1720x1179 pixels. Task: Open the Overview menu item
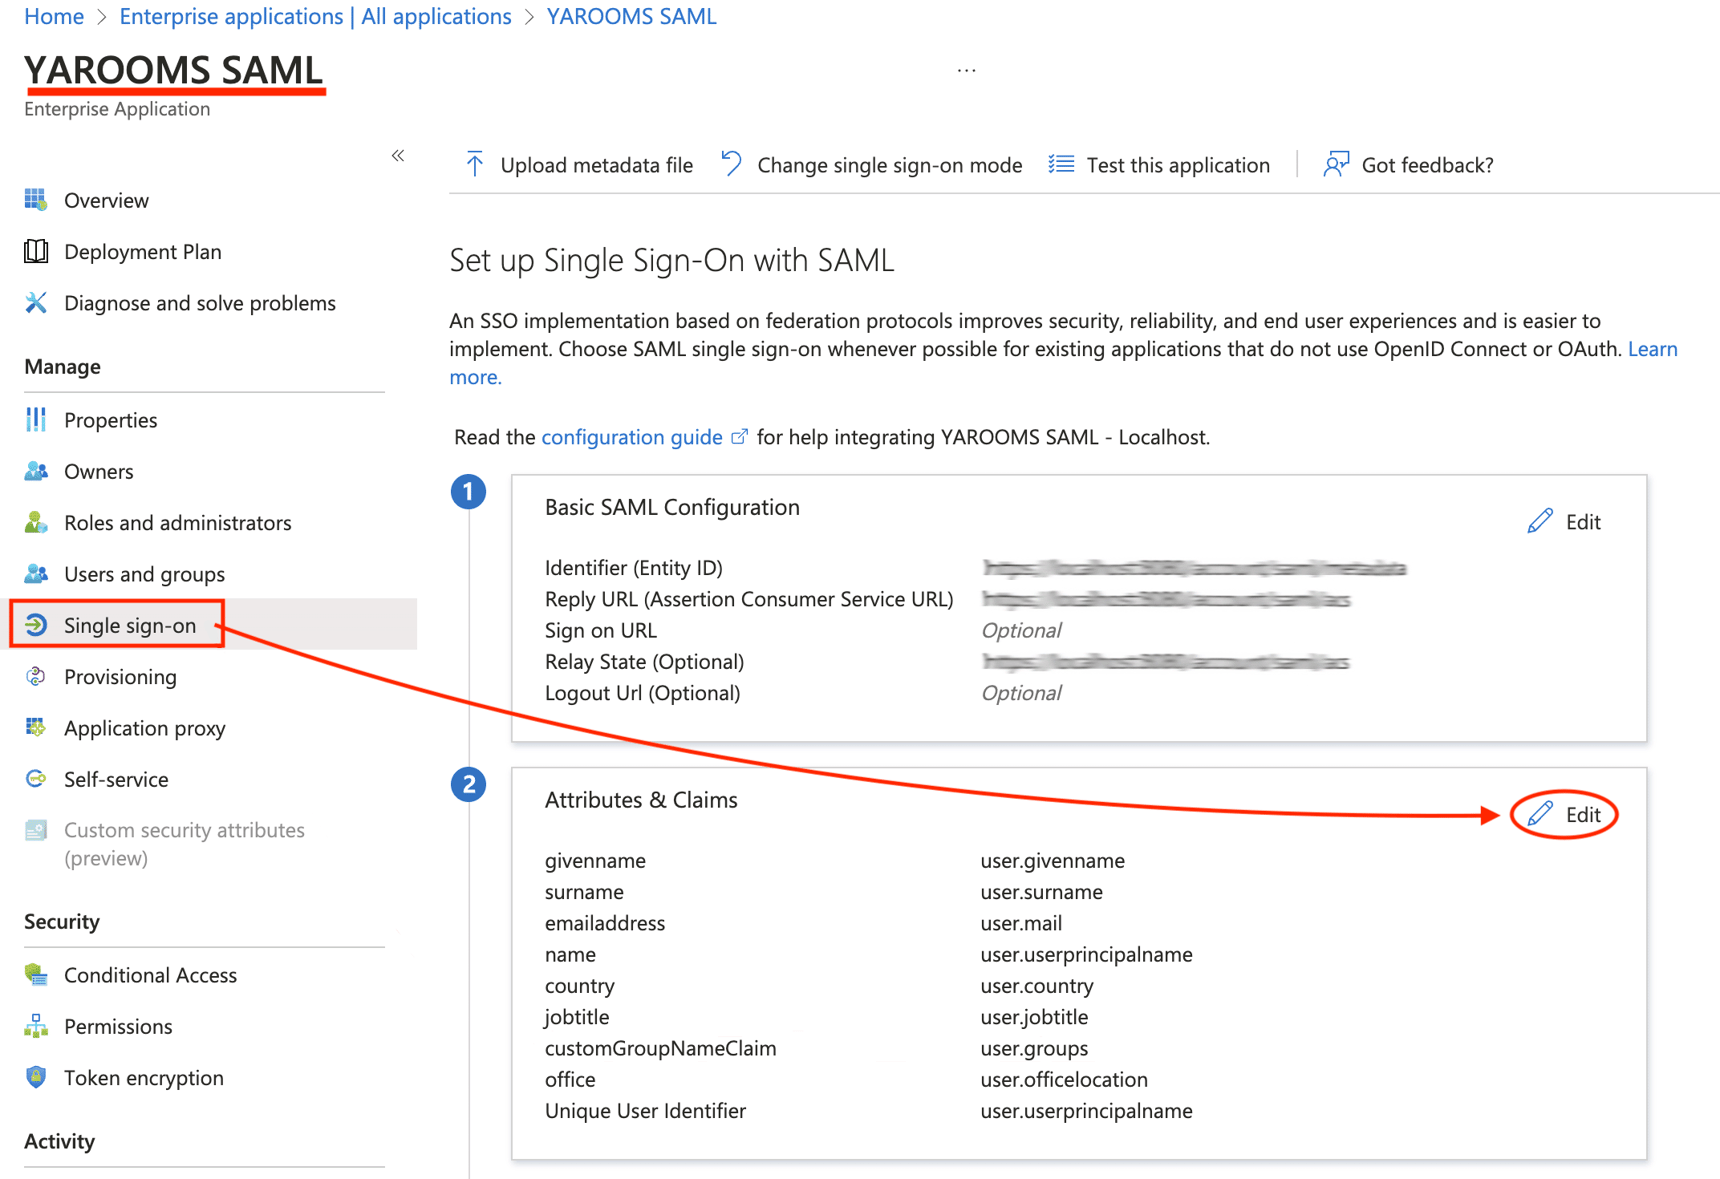[x=106, y=200]
